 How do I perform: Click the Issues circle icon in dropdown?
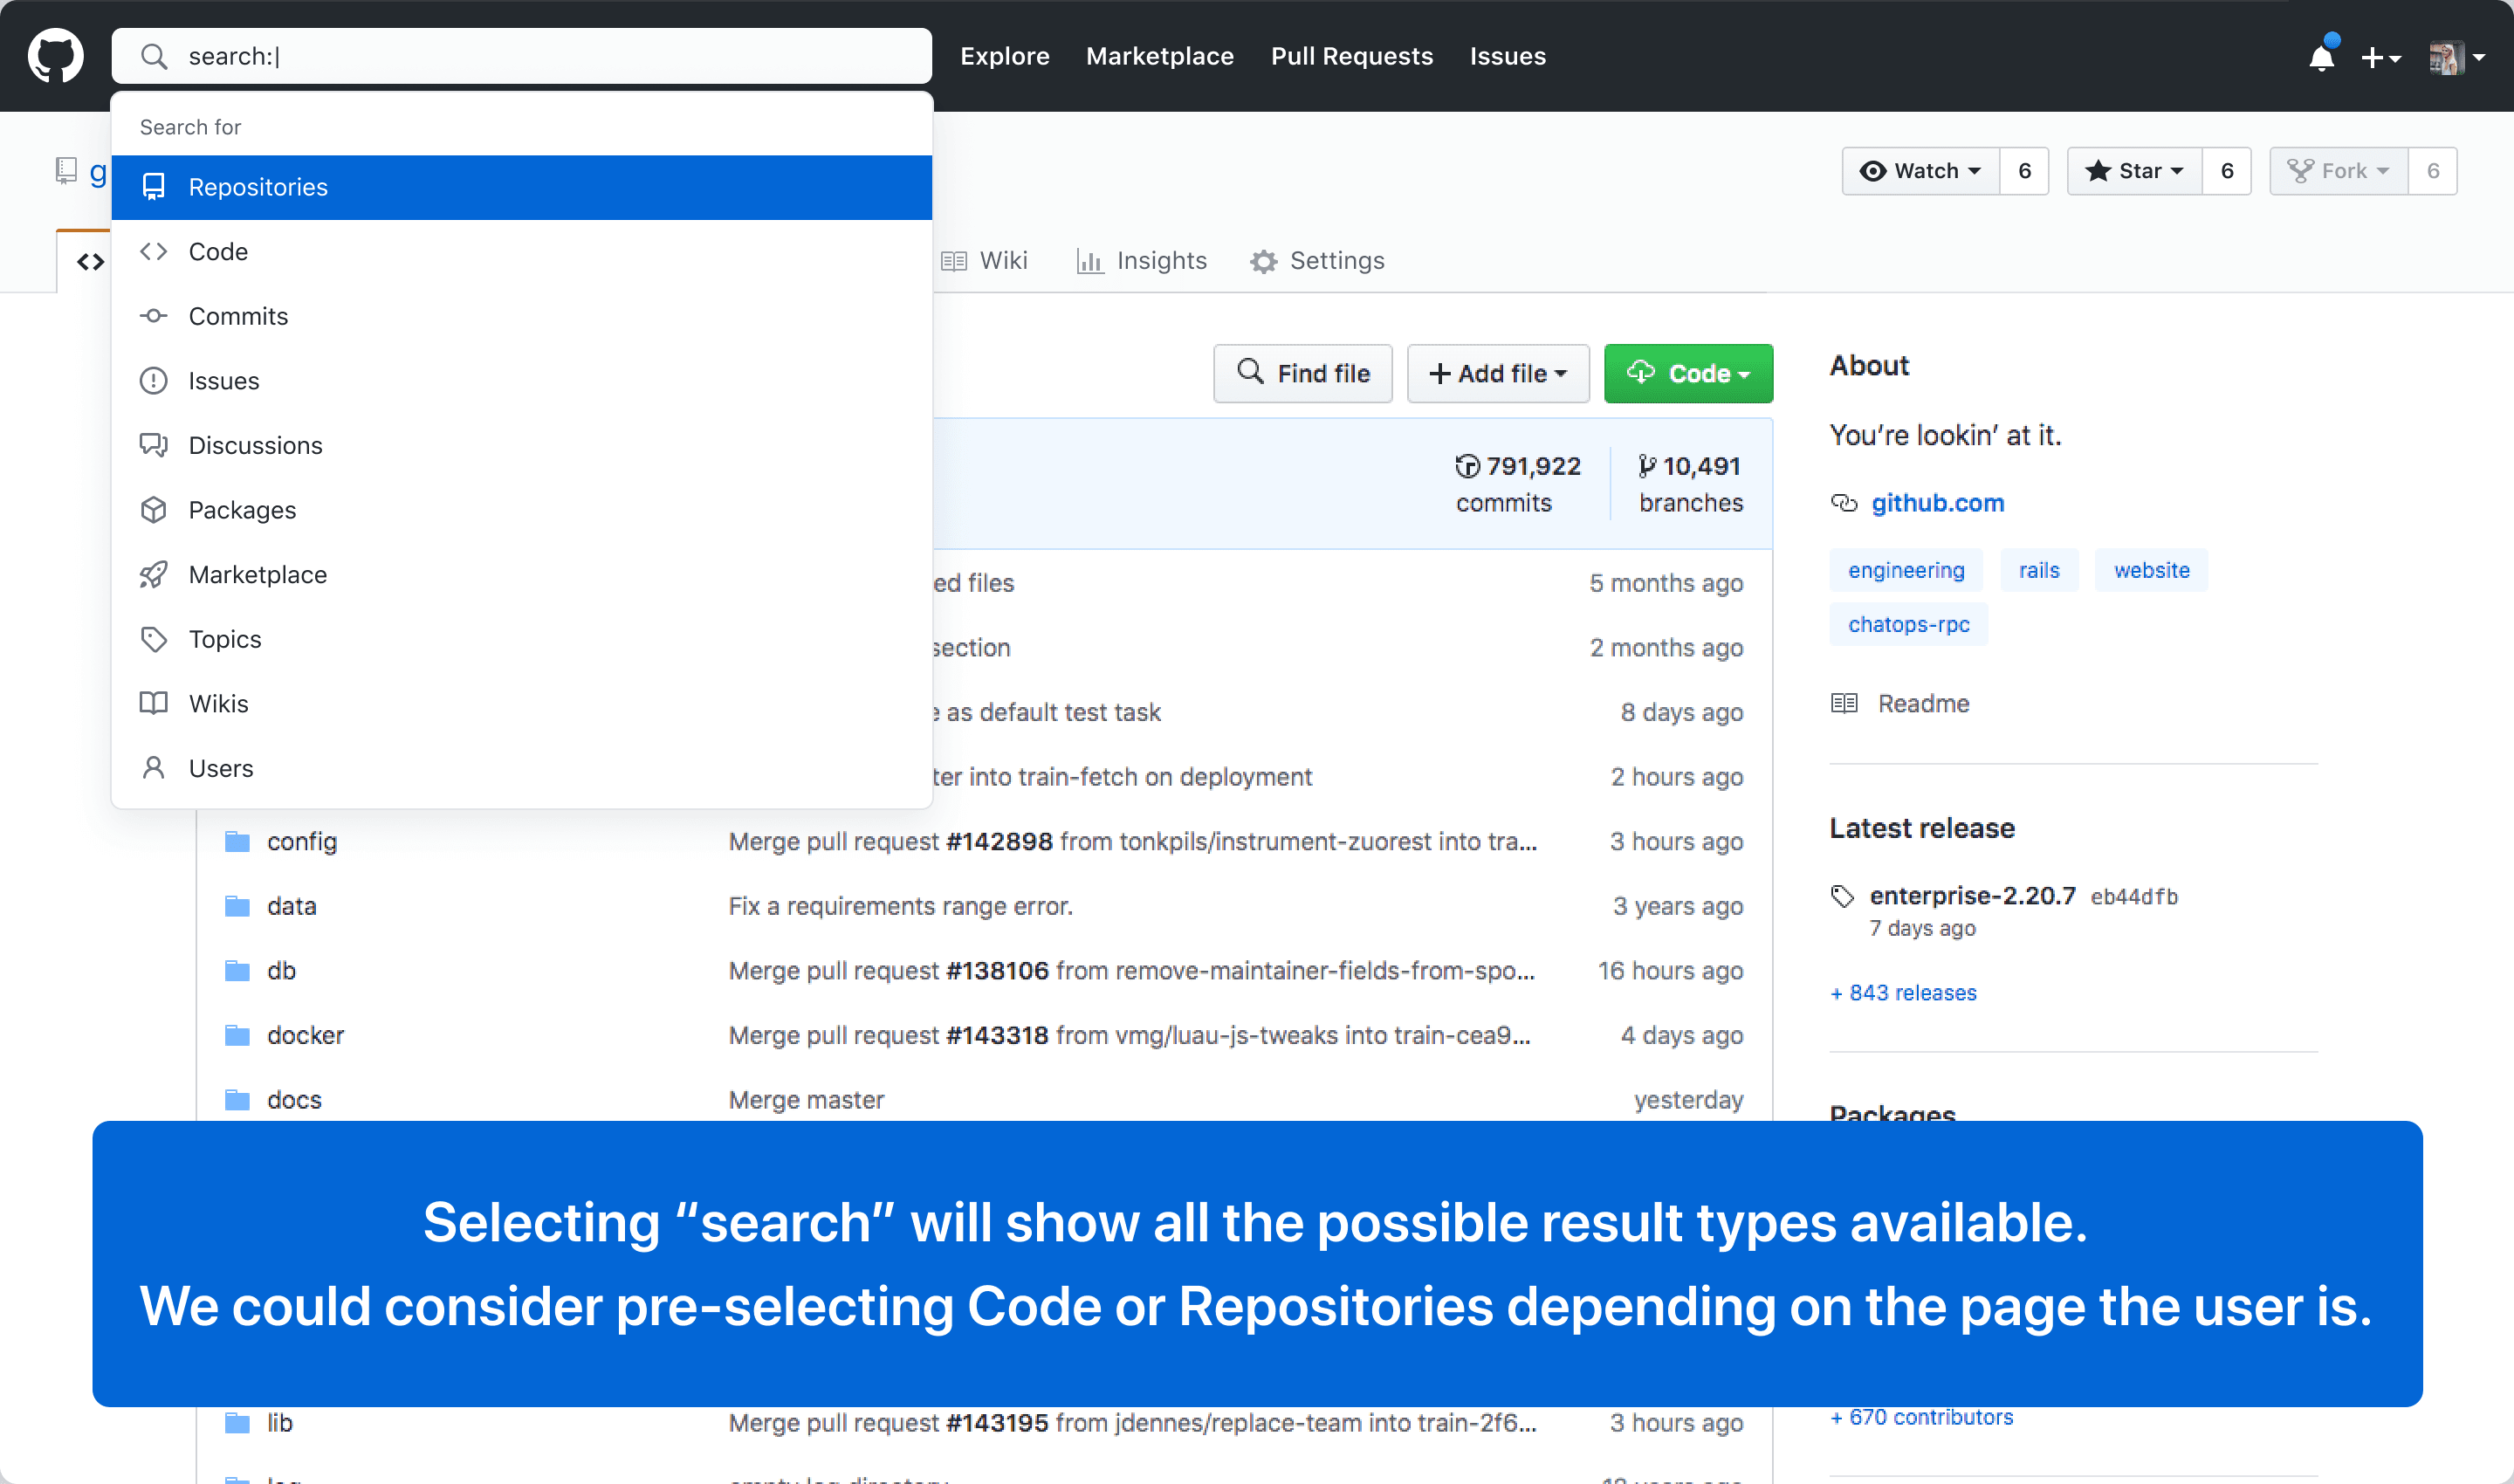pos(153,381)
